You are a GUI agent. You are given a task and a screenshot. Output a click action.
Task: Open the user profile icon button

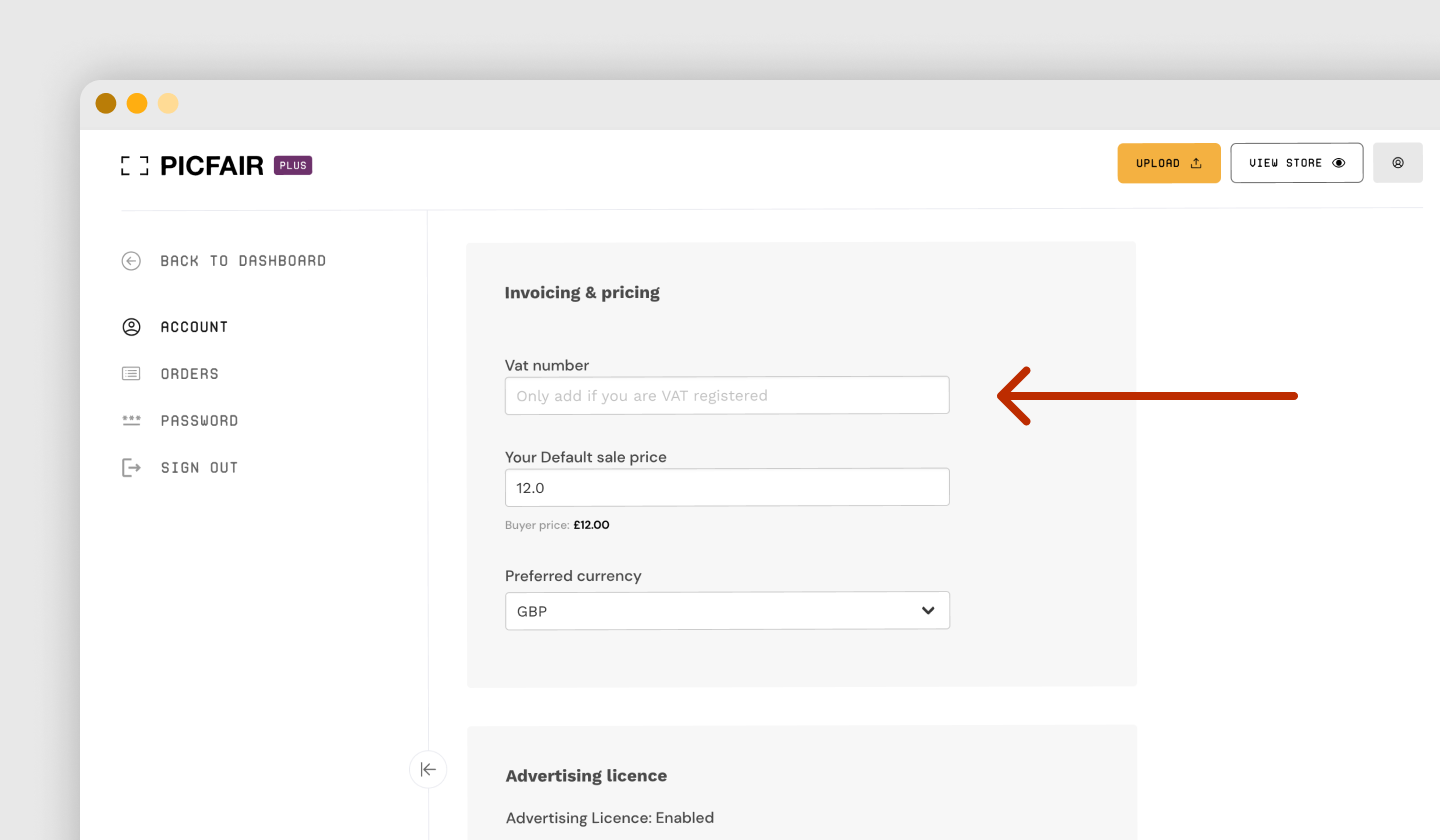(x=1398, y=163)
